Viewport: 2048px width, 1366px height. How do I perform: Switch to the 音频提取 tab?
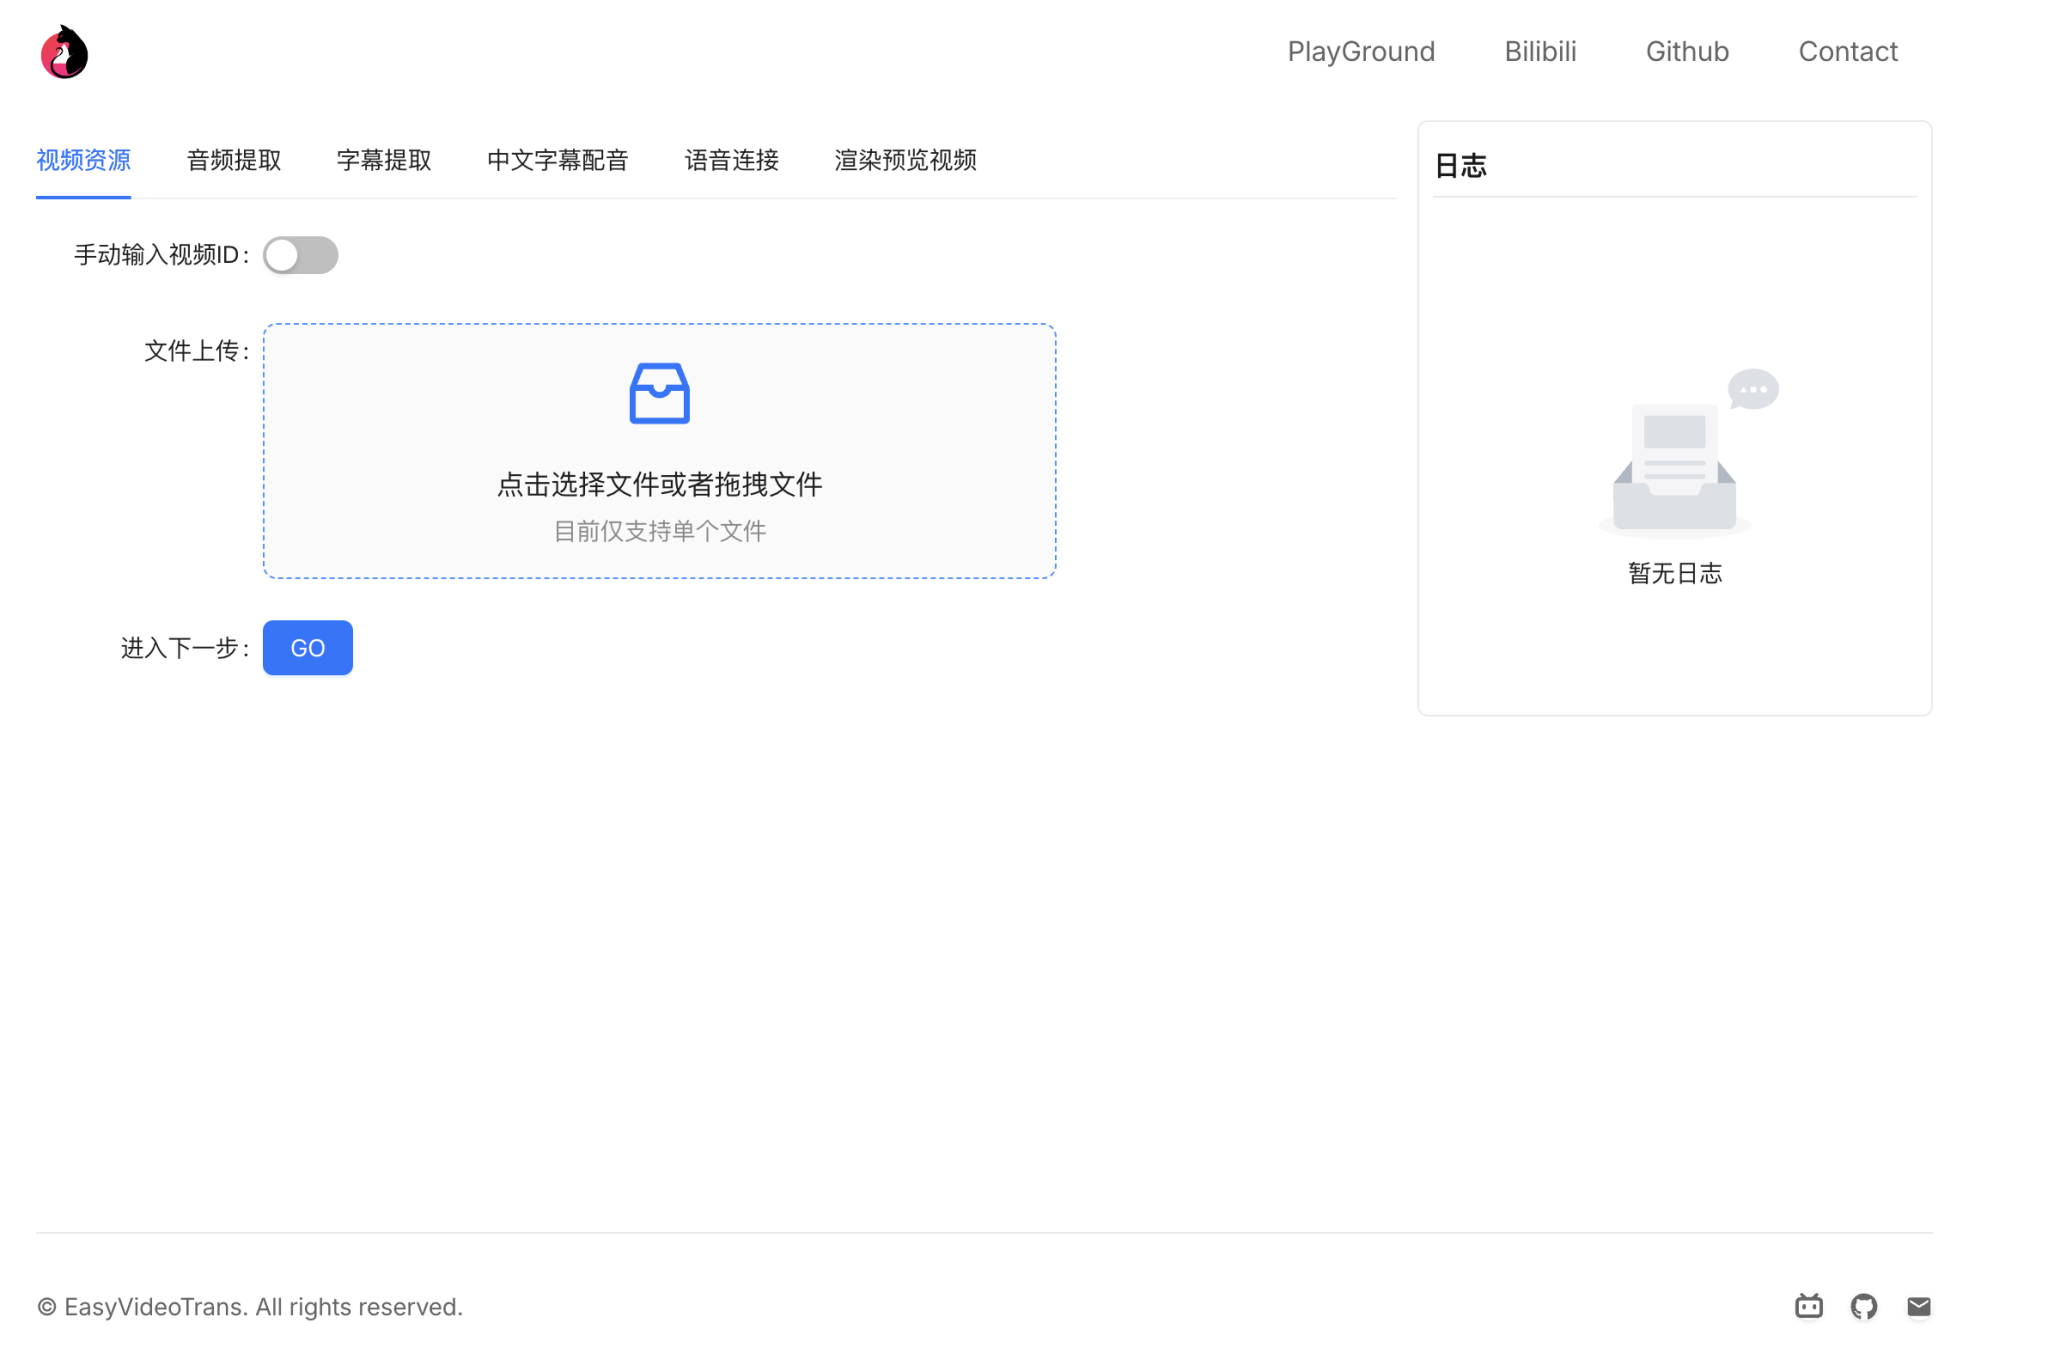click(x=233, y=160)
